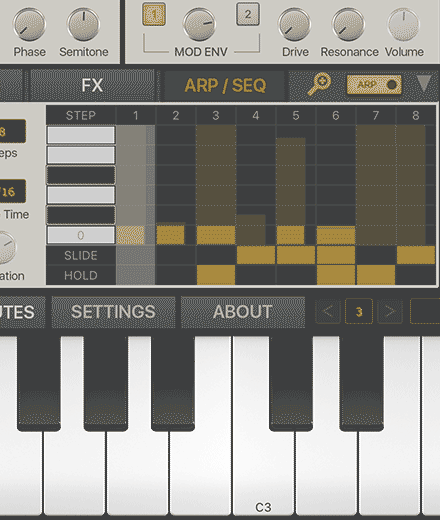Enable SLIDE on step 7
The image size is (440, 520).
point(376,255)
